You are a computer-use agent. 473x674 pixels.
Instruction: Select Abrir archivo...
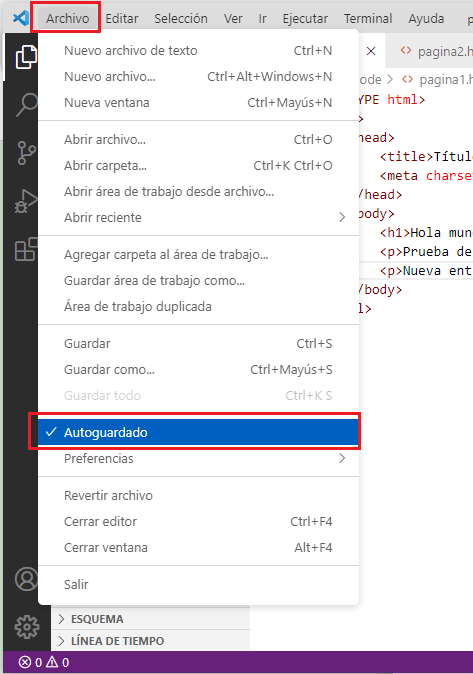point(198,140)
